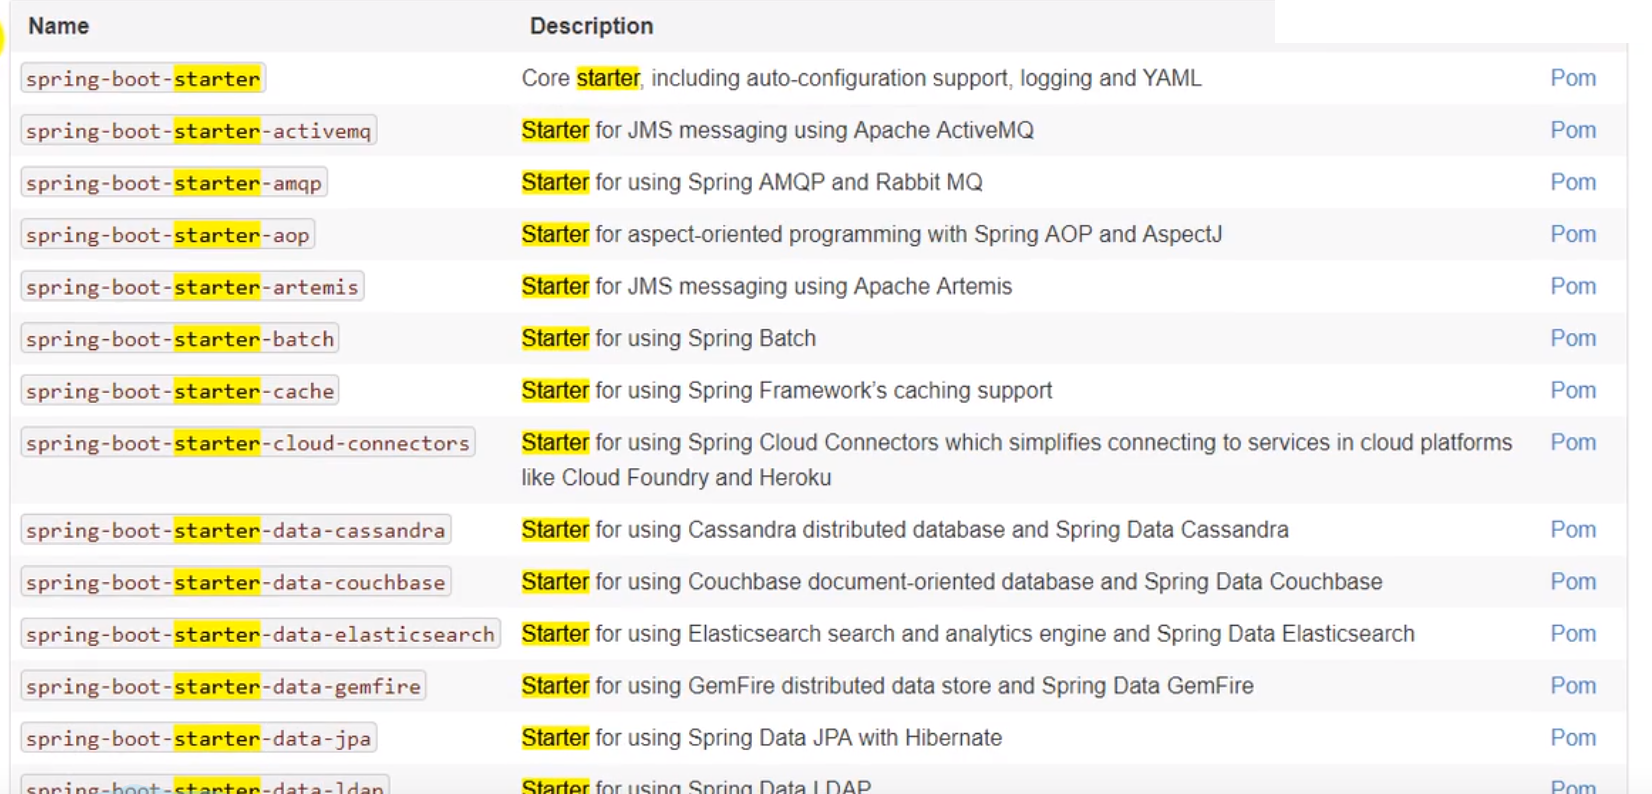Click Pom link in the spring-boot-starter-aop row
1652x794 pixels.
[1572, 234]
